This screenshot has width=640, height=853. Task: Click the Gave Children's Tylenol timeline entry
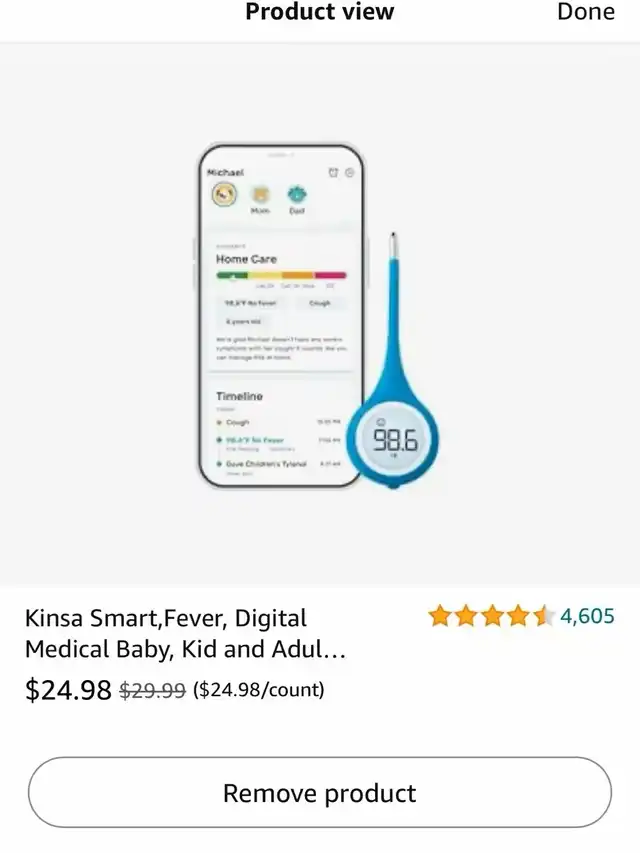266,464
